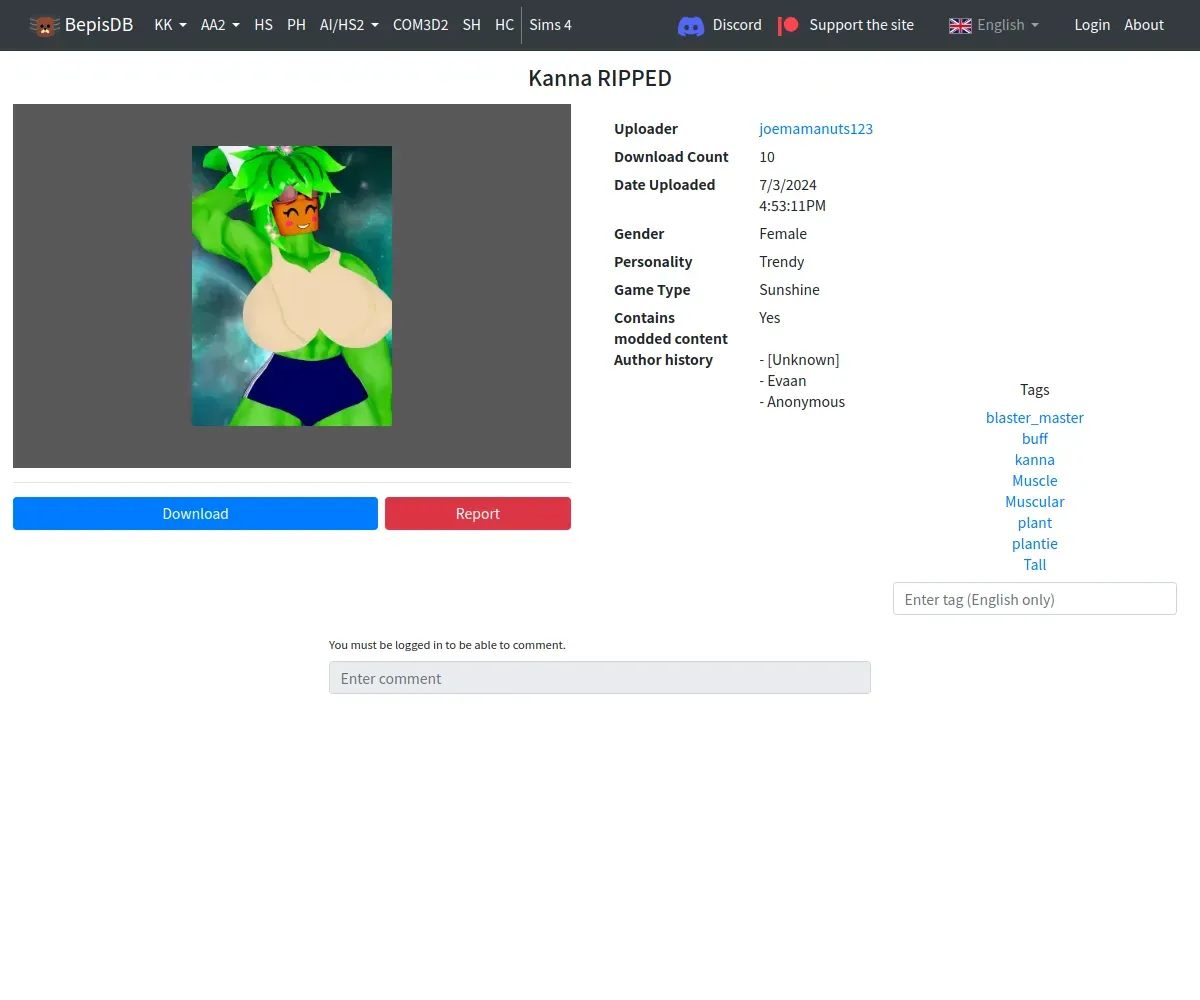Expand the AI/HS2 dropdown menu
1200x1000 pixels.
click(x=349, y=25)
